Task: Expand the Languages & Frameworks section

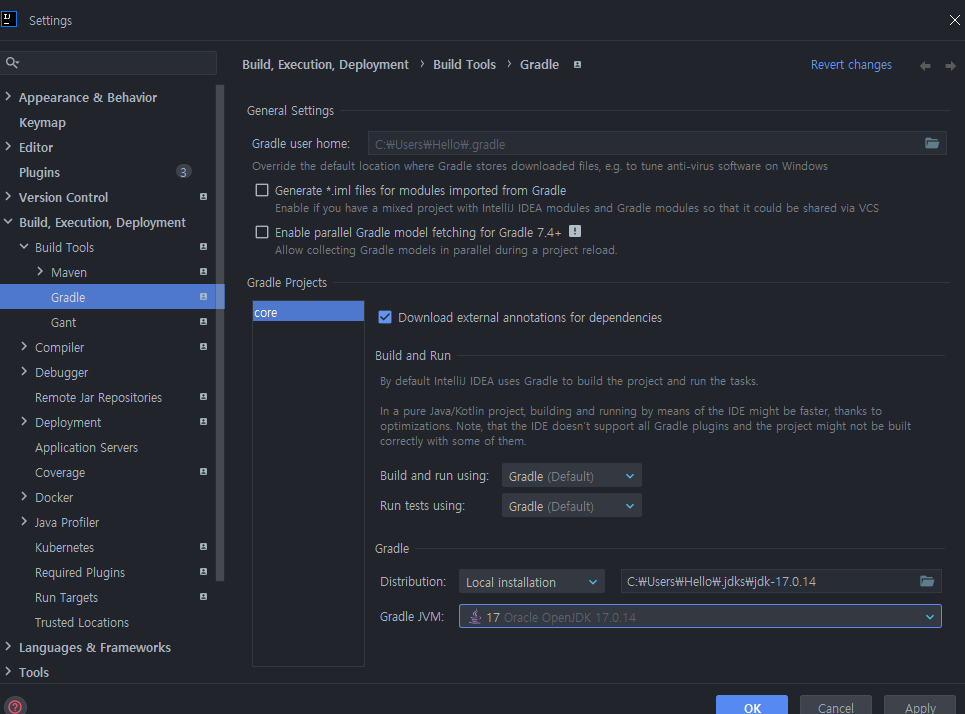Action: point(8,647)
